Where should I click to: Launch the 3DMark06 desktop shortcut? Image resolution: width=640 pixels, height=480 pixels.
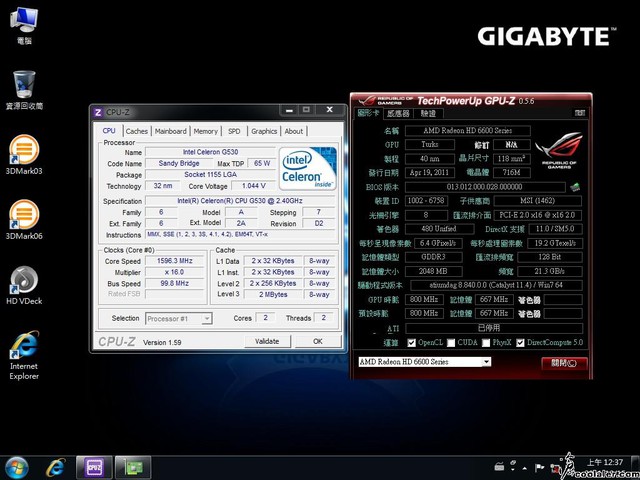coord(24,220)
